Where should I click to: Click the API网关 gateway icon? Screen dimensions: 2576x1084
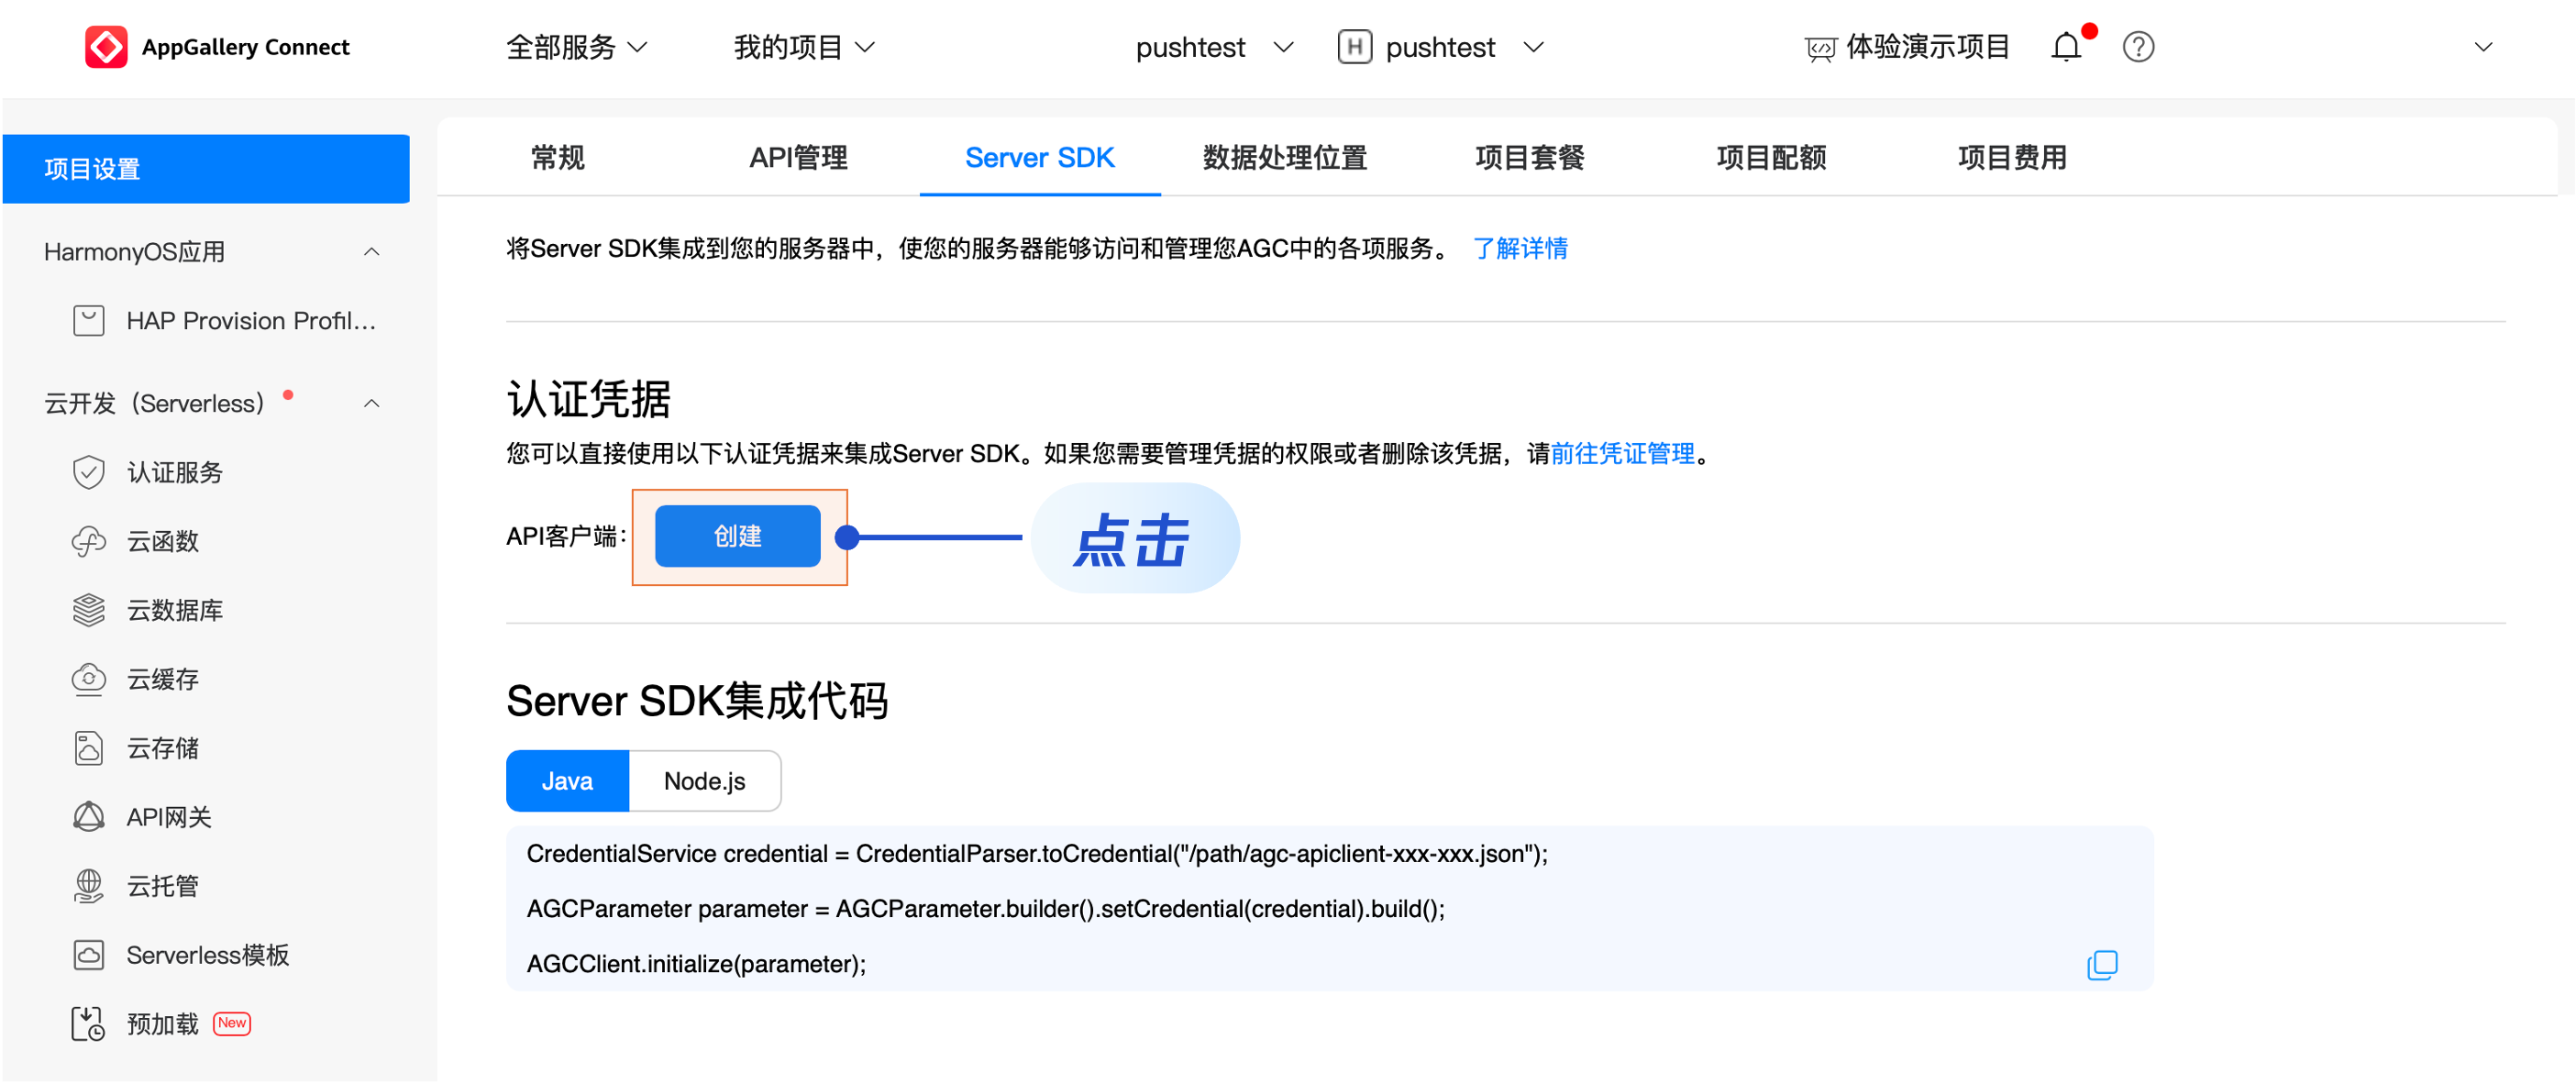coord(88,817)
